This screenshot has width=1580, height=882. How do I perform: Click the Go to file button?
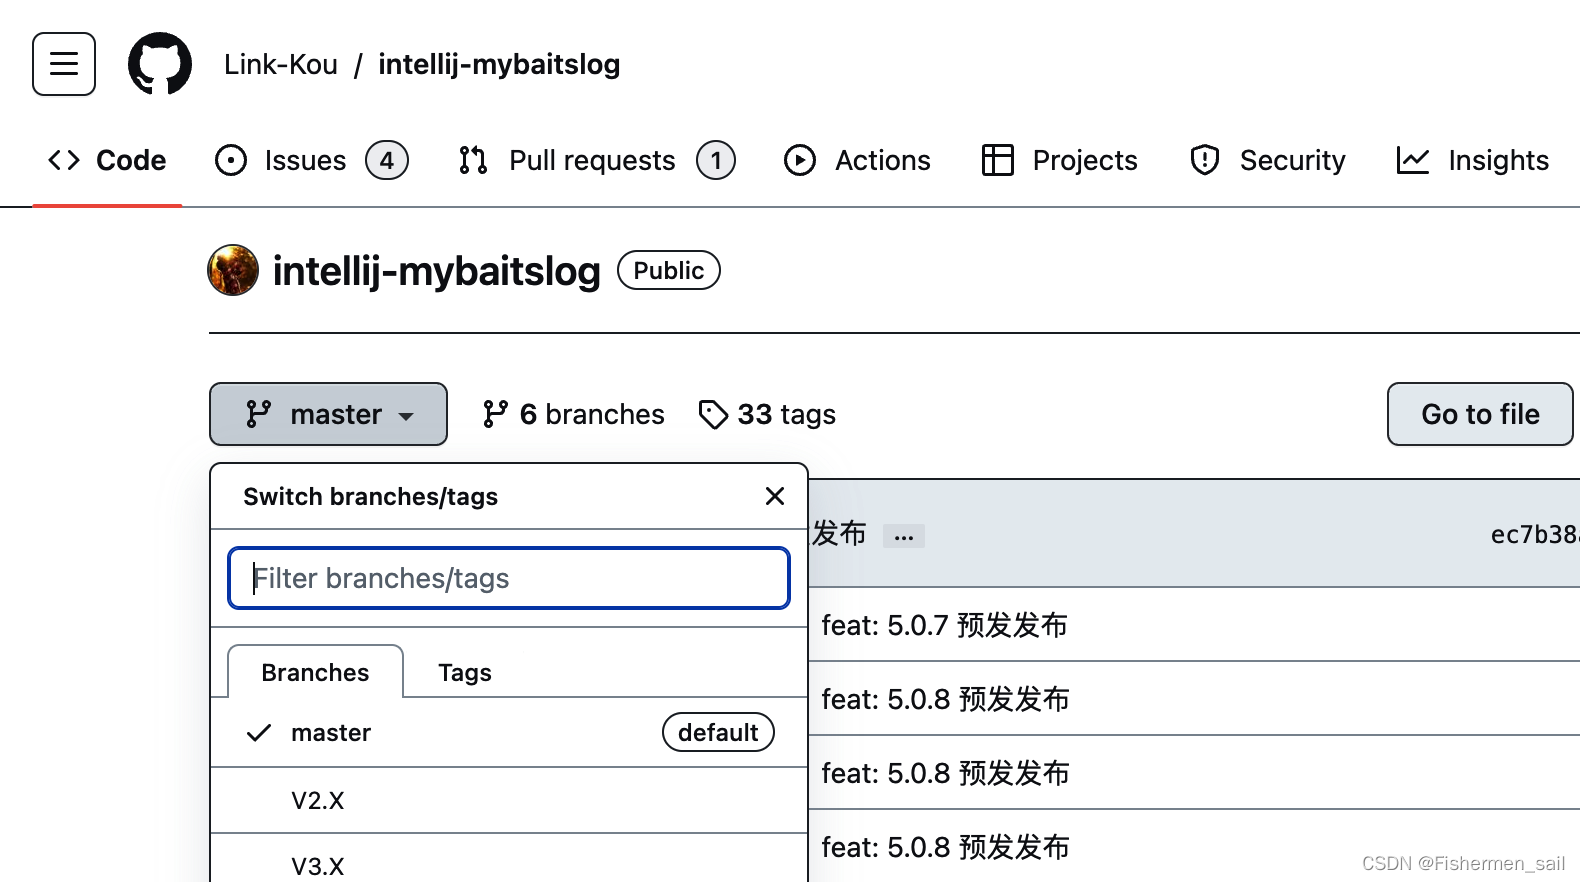pos(1480,414)
